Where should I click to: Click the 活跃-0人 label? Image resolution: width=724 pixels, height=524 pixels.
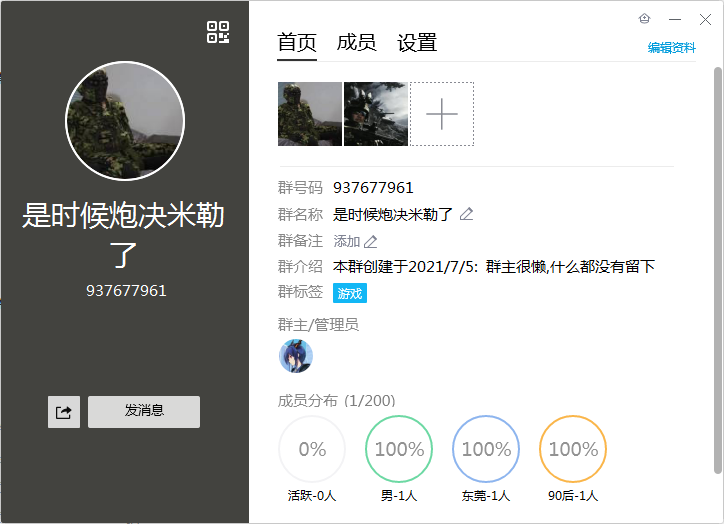(312, 496)
